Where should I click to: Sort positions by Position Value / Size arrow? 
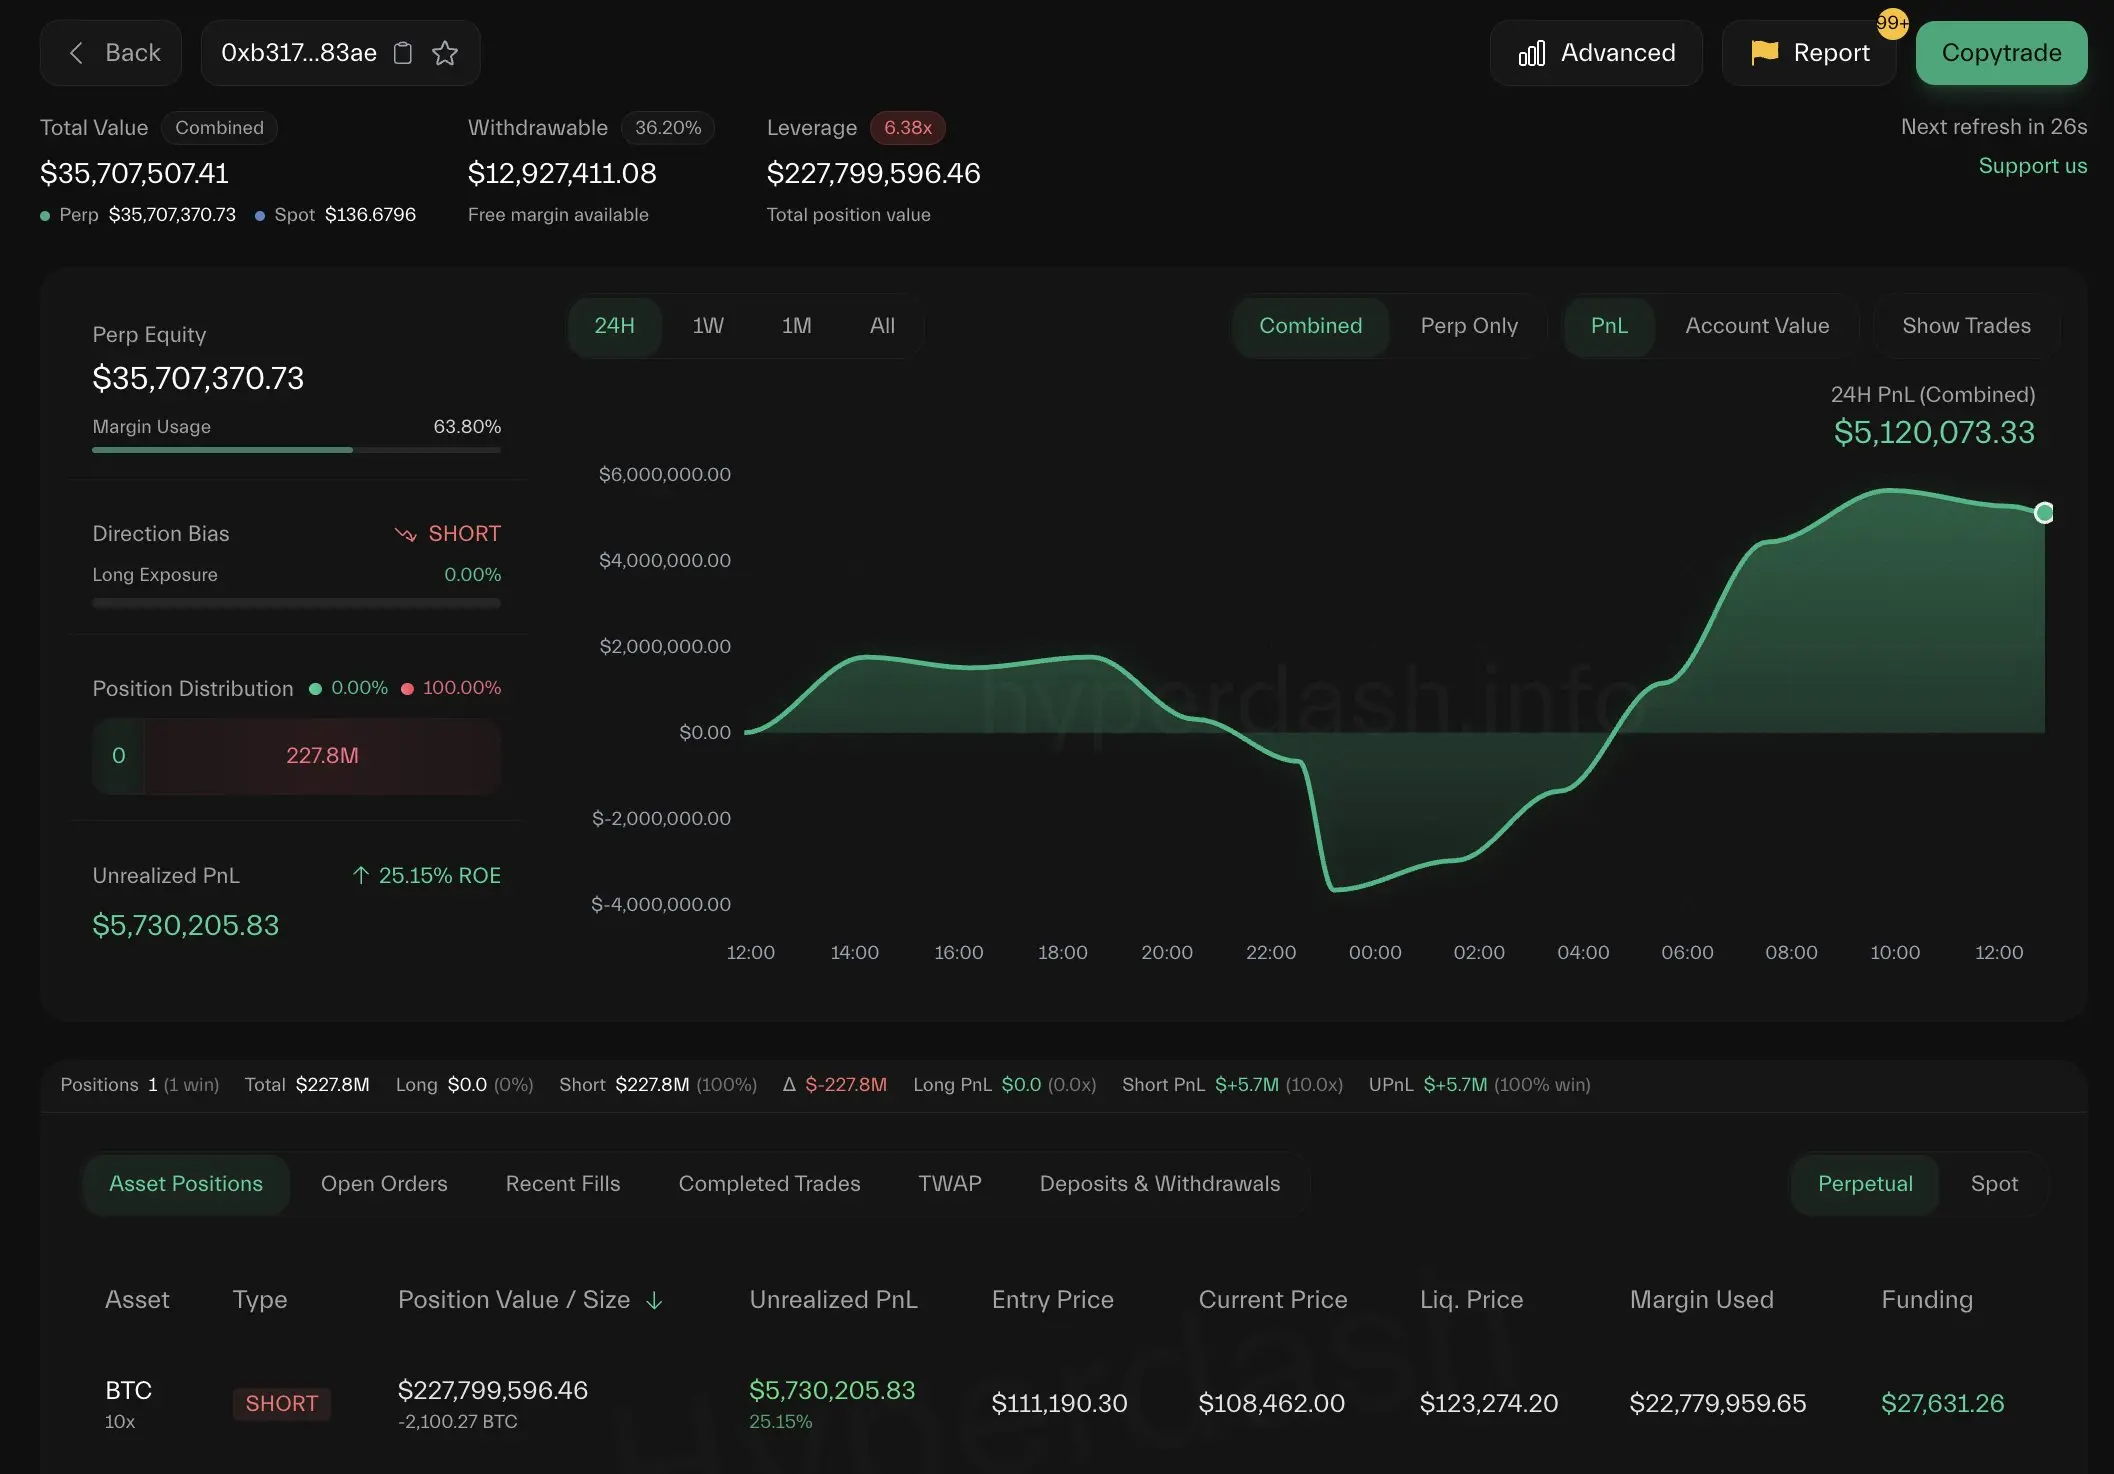point(655,1301)
